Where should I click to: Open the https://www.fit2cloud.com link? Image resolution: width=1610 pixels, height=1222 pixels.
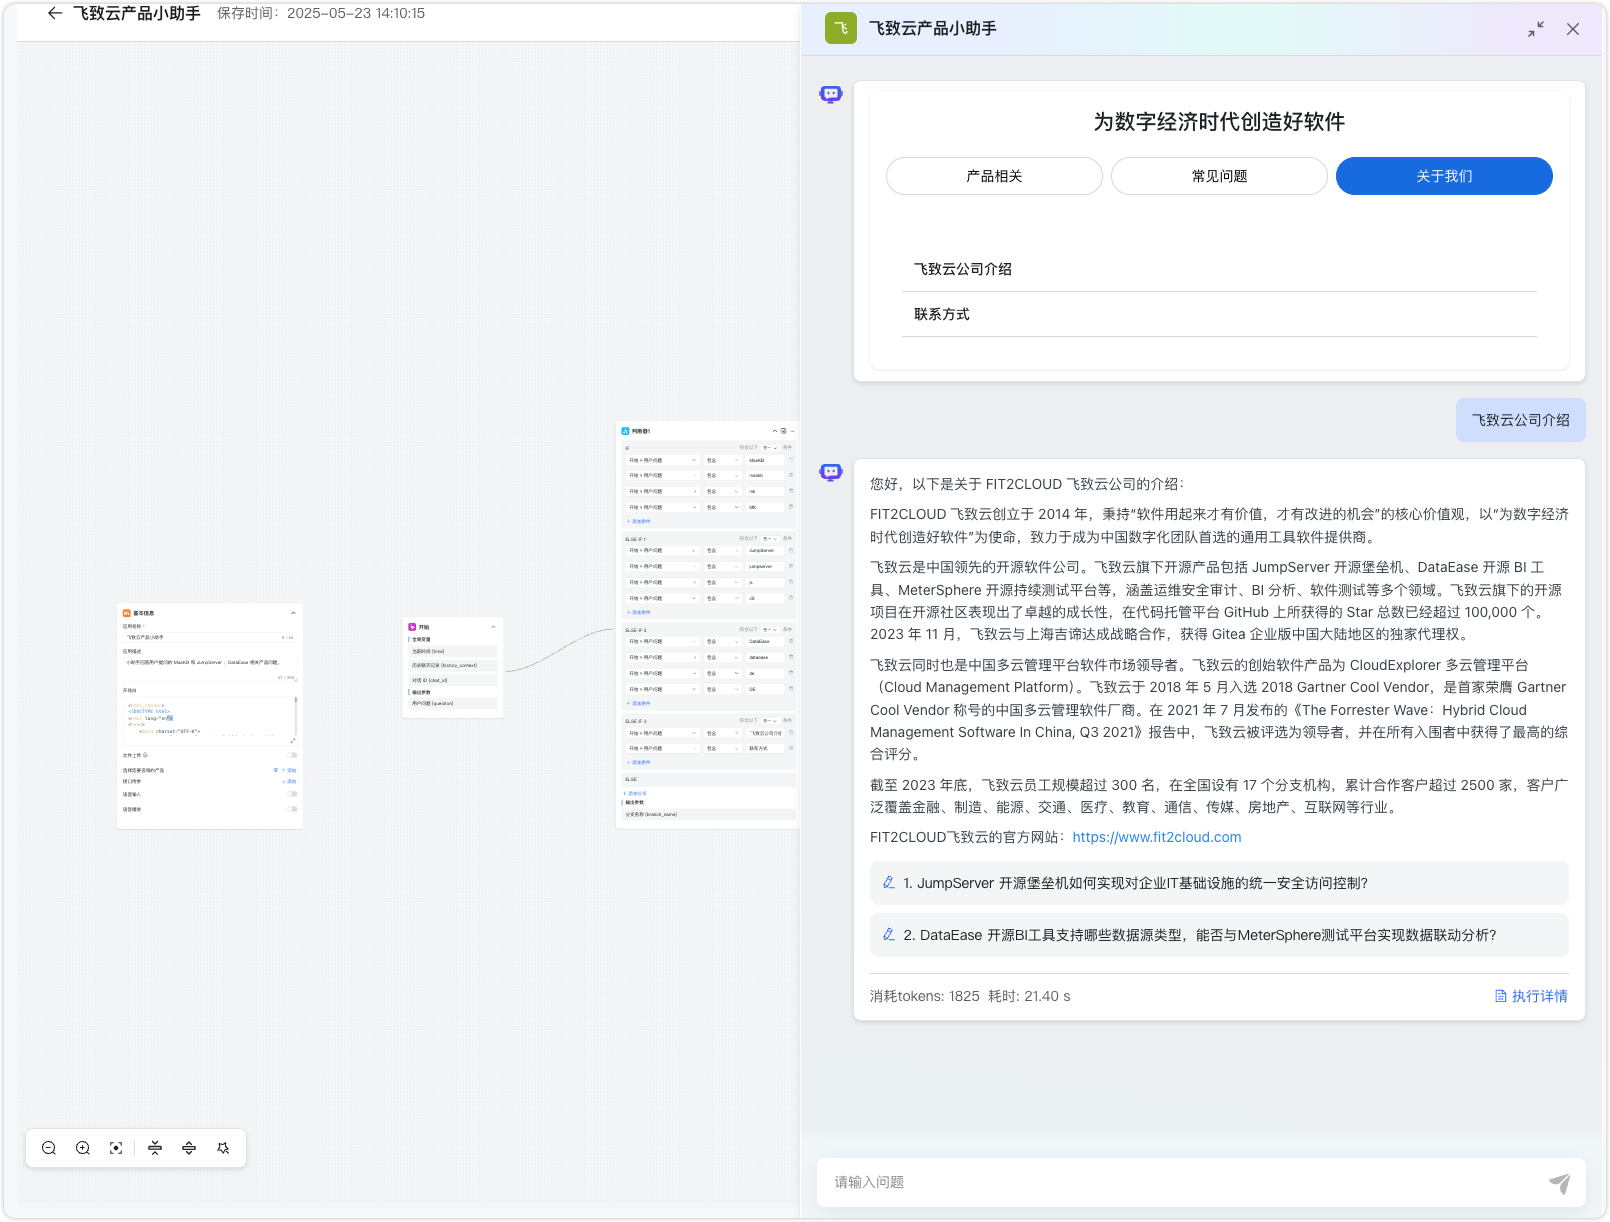1157,837
